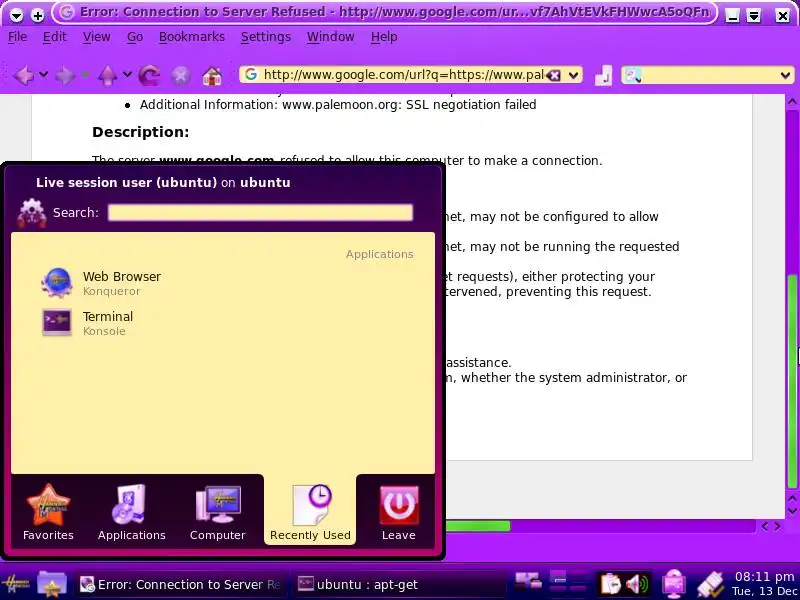Image resolution: width=800 pixels, height=600 pixels.
Task: Click the network connection tray icon
Action: [x=673, y=584]
